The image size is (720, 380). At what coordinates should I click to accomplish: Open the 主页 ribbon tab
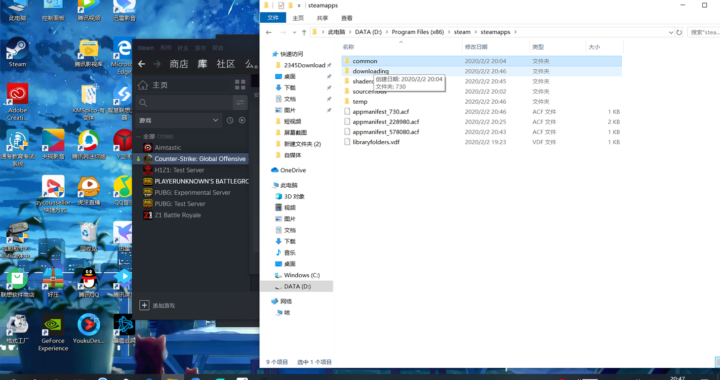(298, 18)
